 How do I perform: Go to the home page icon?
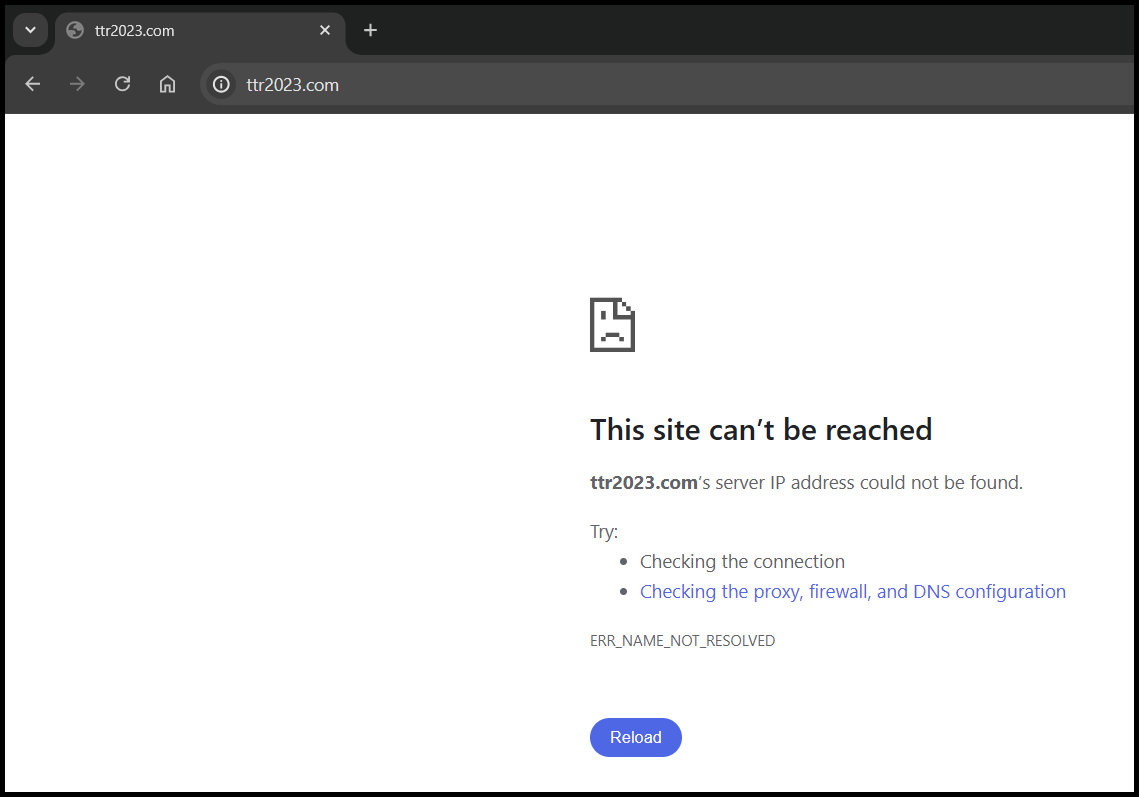[167, 84]
